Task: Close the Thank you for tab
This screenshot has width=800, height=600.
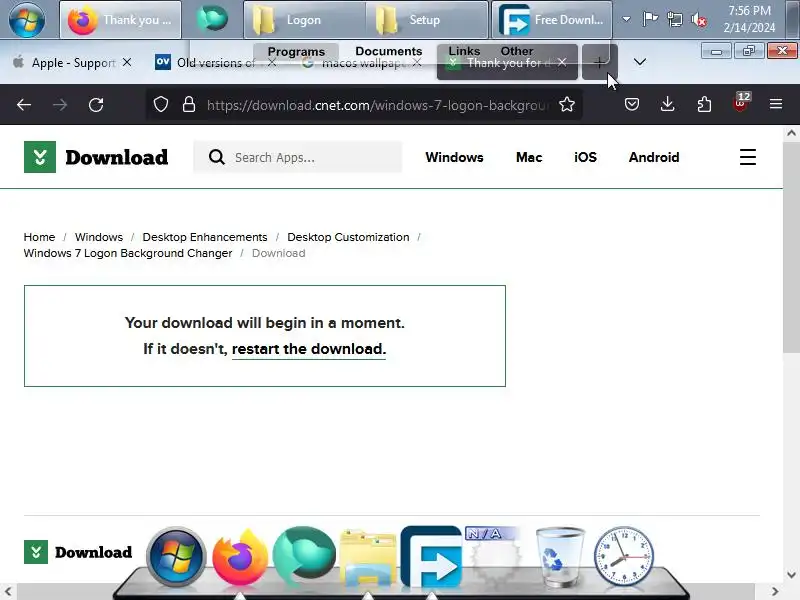Action: click(562, 62)
